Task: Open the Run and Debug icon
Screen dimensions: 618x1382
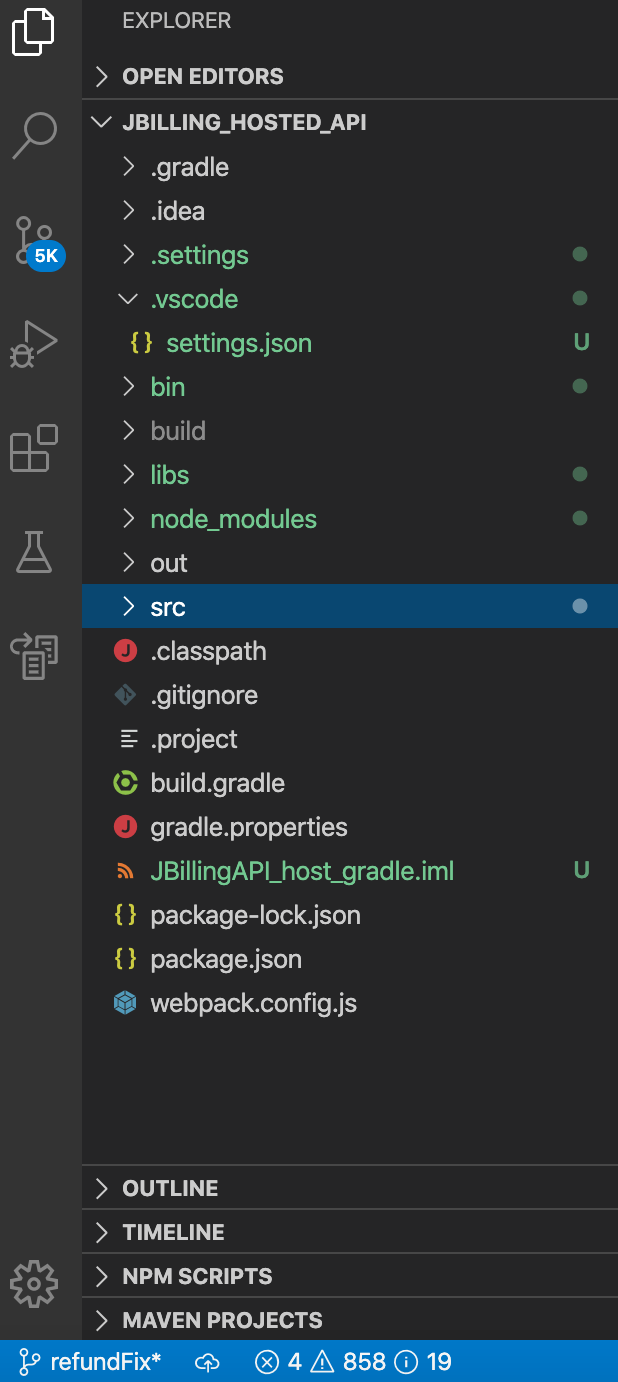Action: click(x=35, y=344)
